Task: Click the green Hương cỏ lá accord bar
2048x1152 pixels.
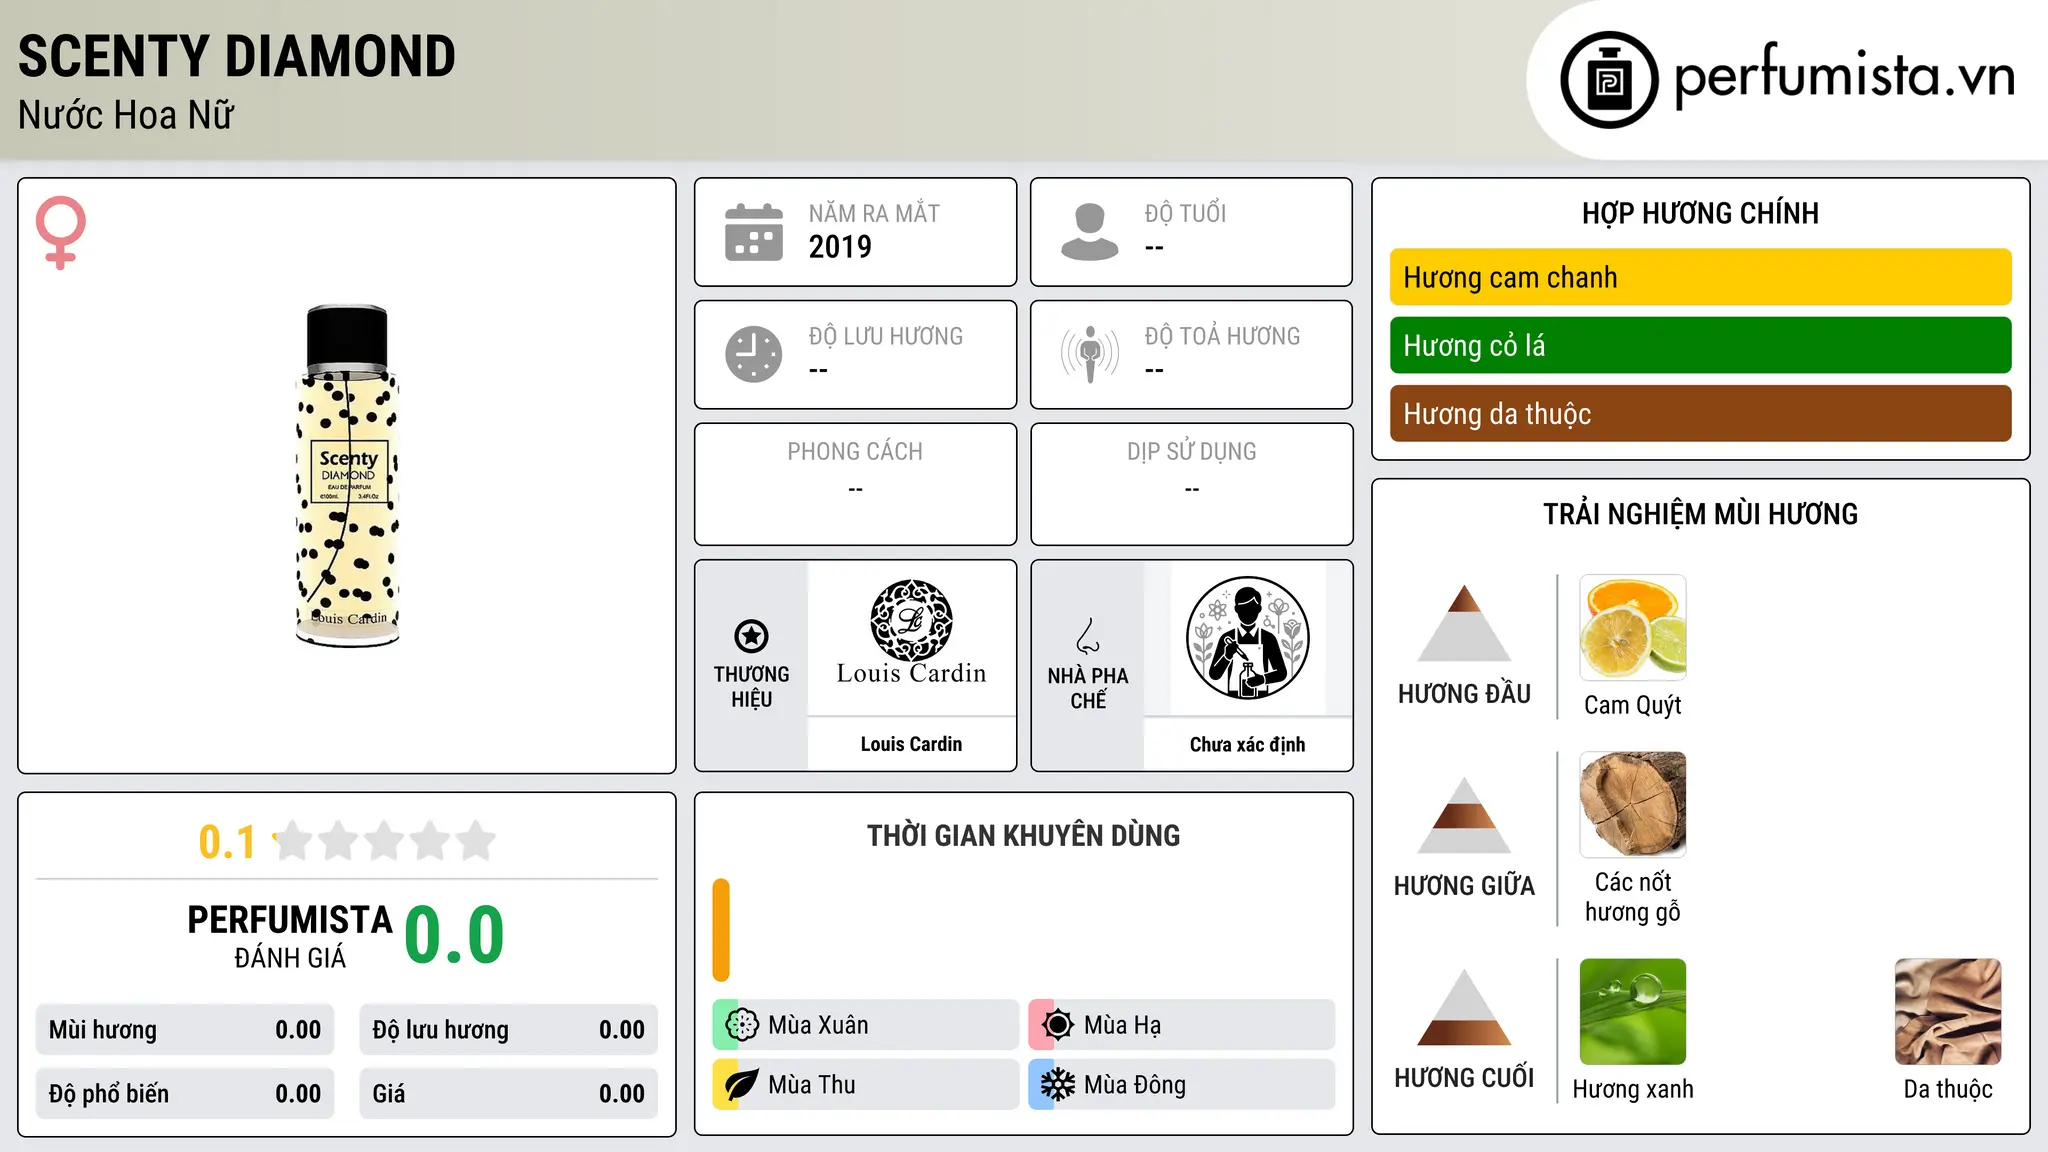Action: click(1700, 345)
